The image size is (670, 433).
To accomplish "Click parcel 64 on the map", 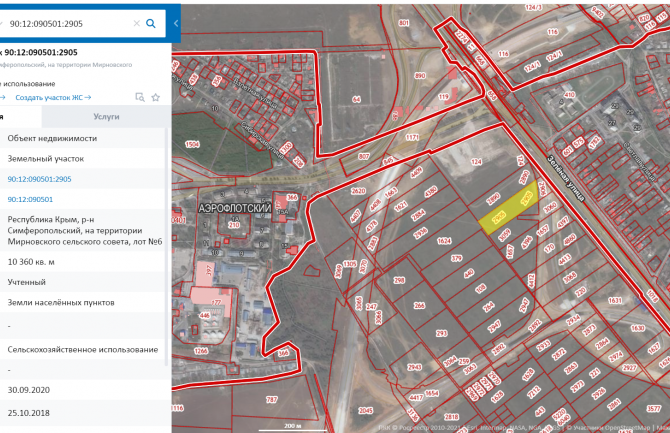I will pos(356,100).
